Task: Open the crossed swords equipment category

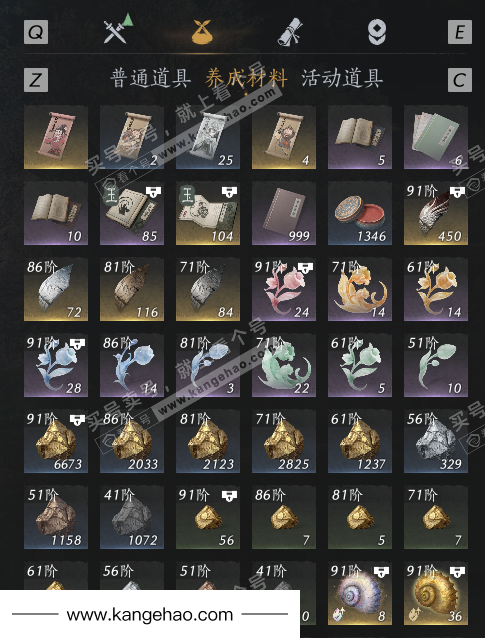Action: [x=118, y=29]
